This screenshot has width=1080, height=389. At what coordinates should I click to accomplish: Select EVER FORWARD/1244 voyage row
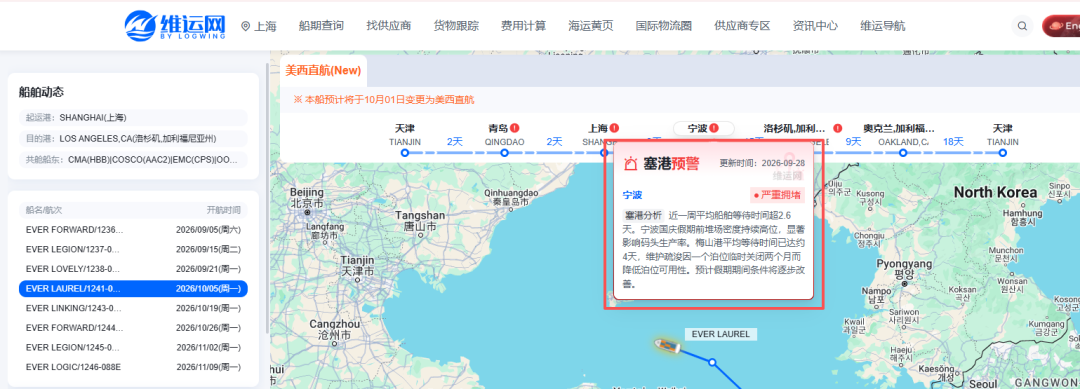(133, 328)
